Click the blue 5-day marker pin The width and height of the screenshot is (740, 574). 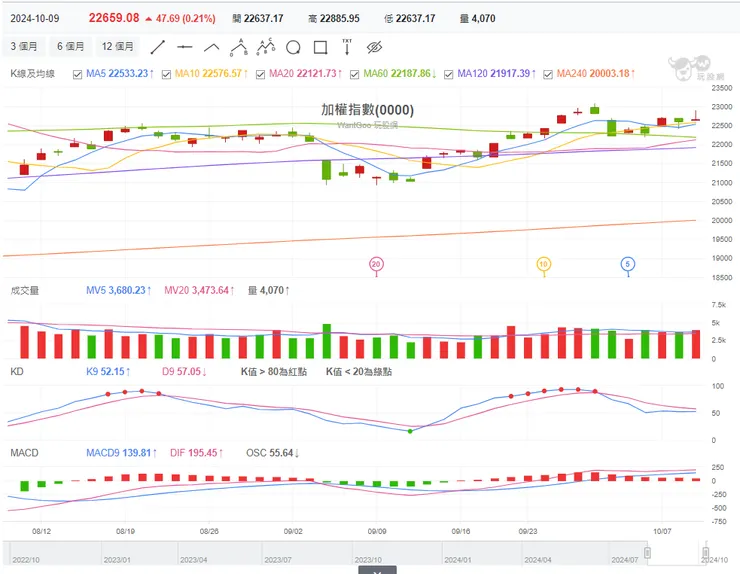(628, 264)
